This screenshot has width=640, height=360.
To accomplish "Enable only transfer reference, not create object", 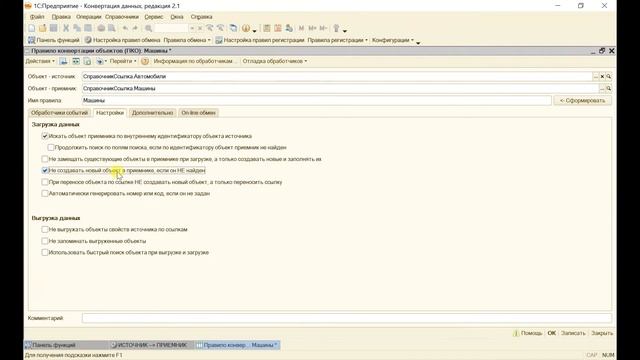I will click(45, 182).
